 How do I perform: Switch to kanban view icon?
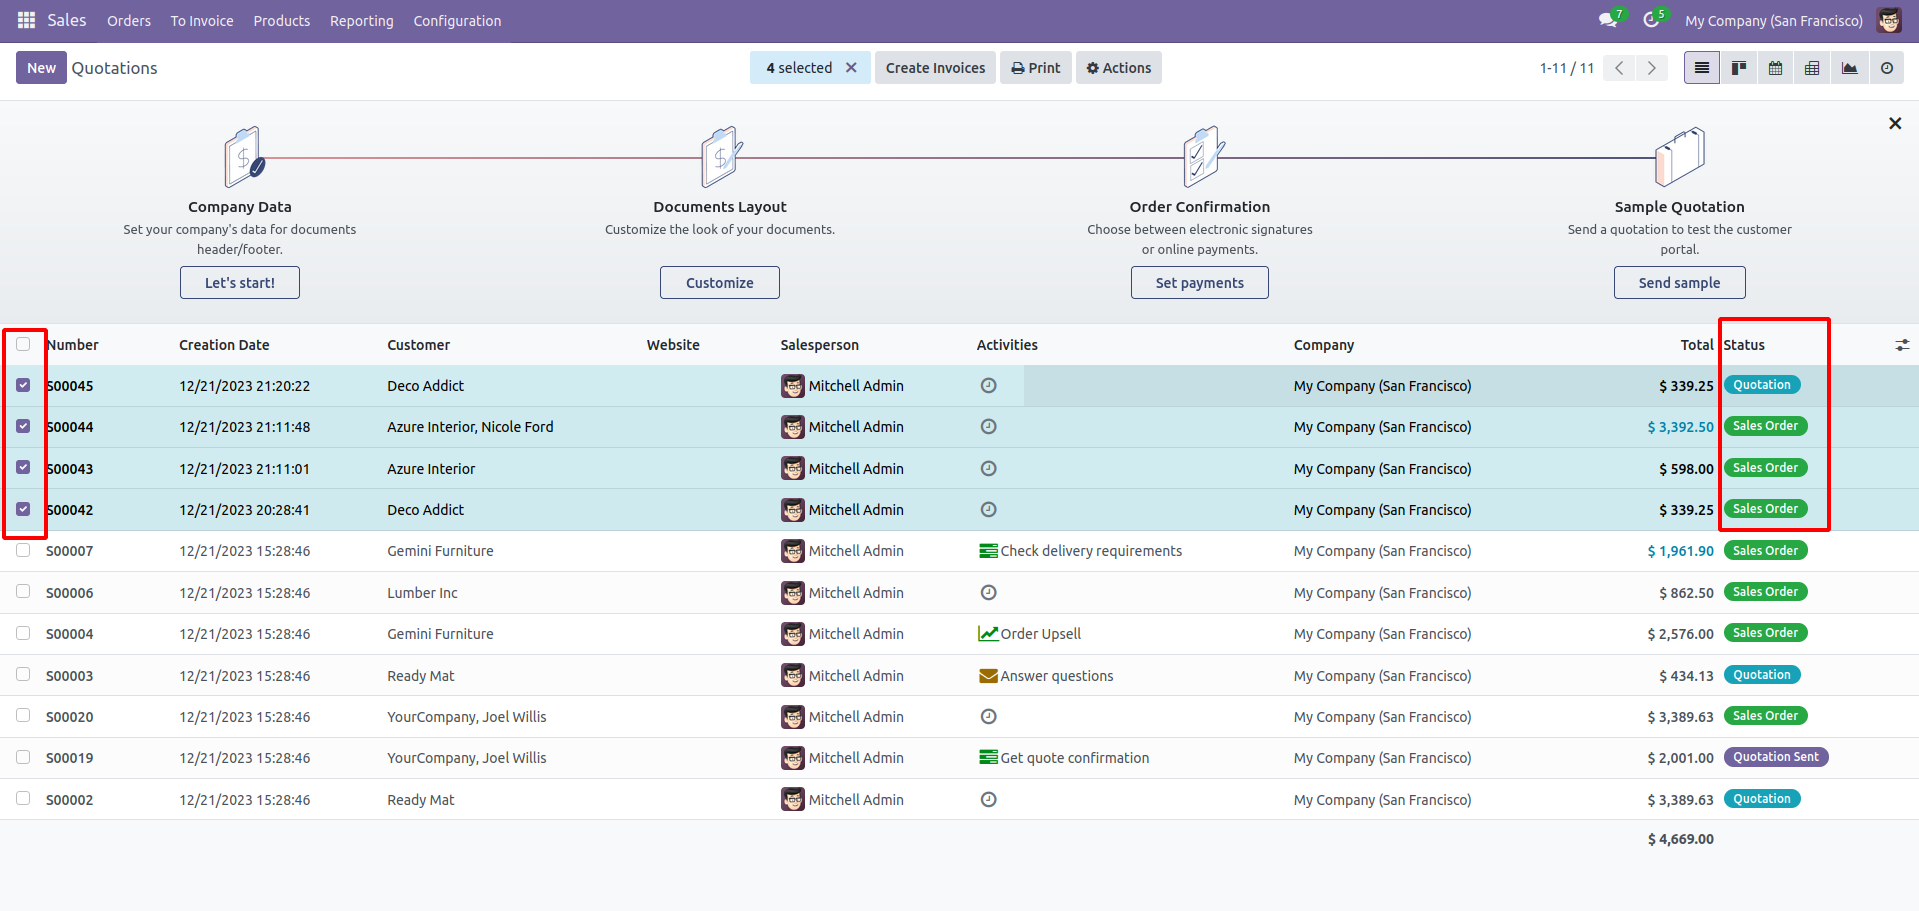tap(1739, 68)
